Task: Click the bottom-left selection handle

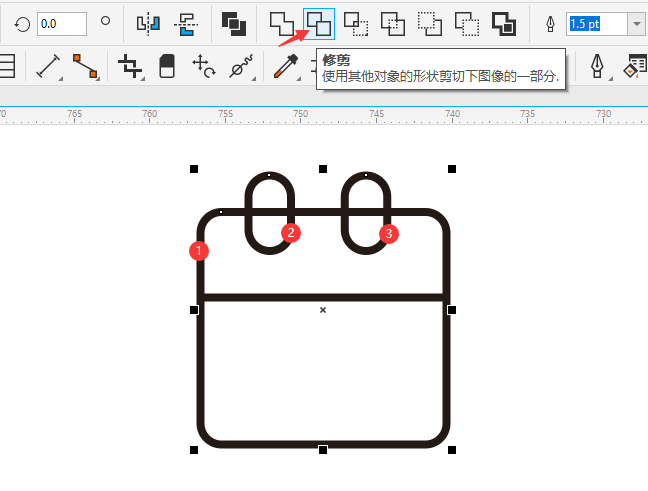Action: (194, 450)
